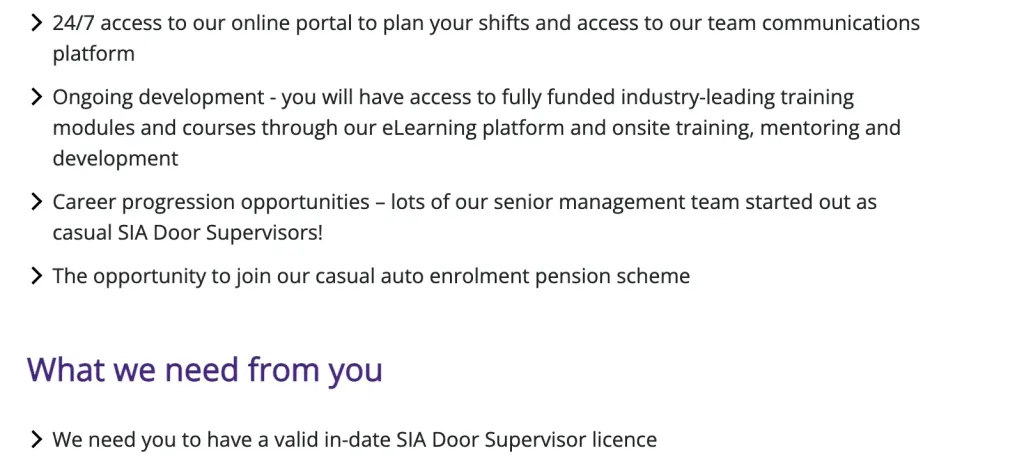Viewport: 1024px width, 473px height.
Task: Click 'casual auto enrolment pension scheme' text
Action: click(502, 276)
